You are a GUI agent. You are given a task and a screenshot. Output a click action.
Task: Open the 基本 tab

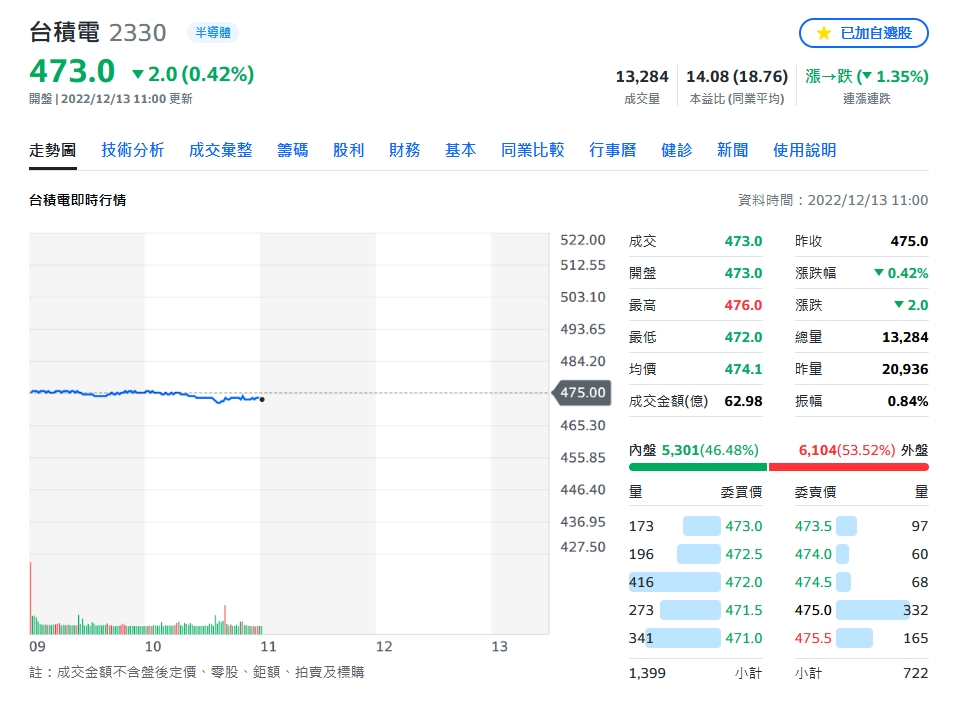click(460, 150)
